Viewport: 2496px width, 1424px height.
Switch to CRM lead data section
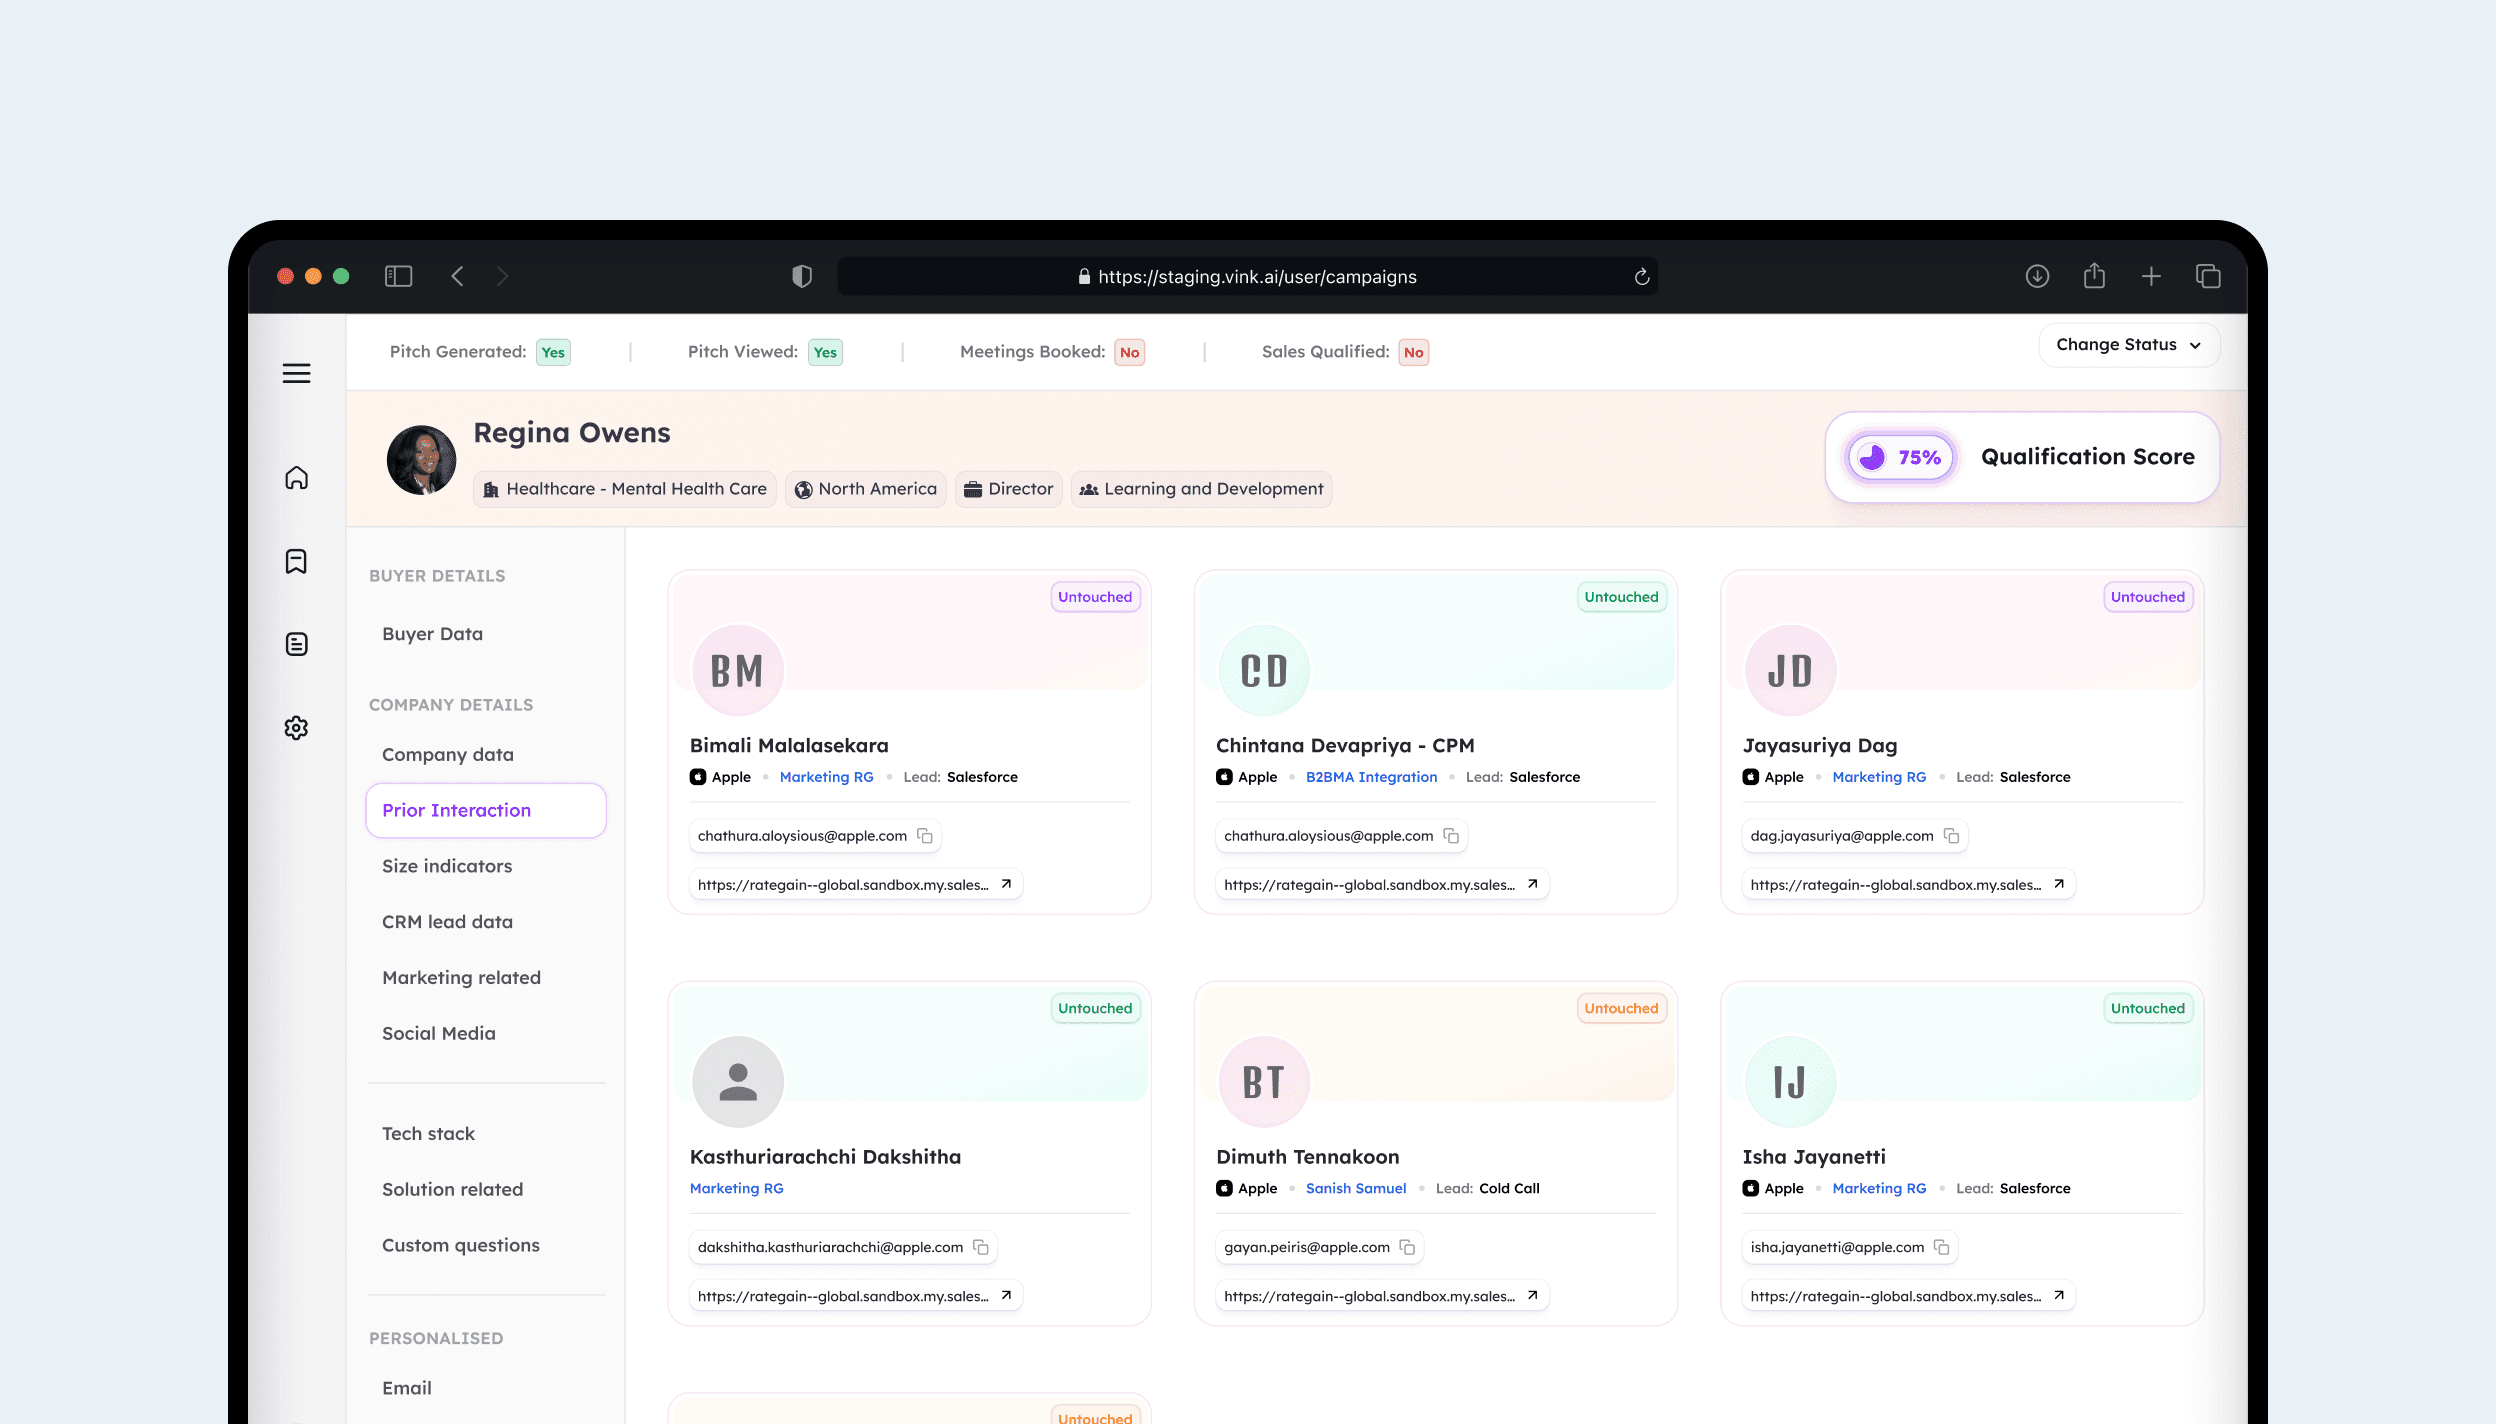coord(447,921)
